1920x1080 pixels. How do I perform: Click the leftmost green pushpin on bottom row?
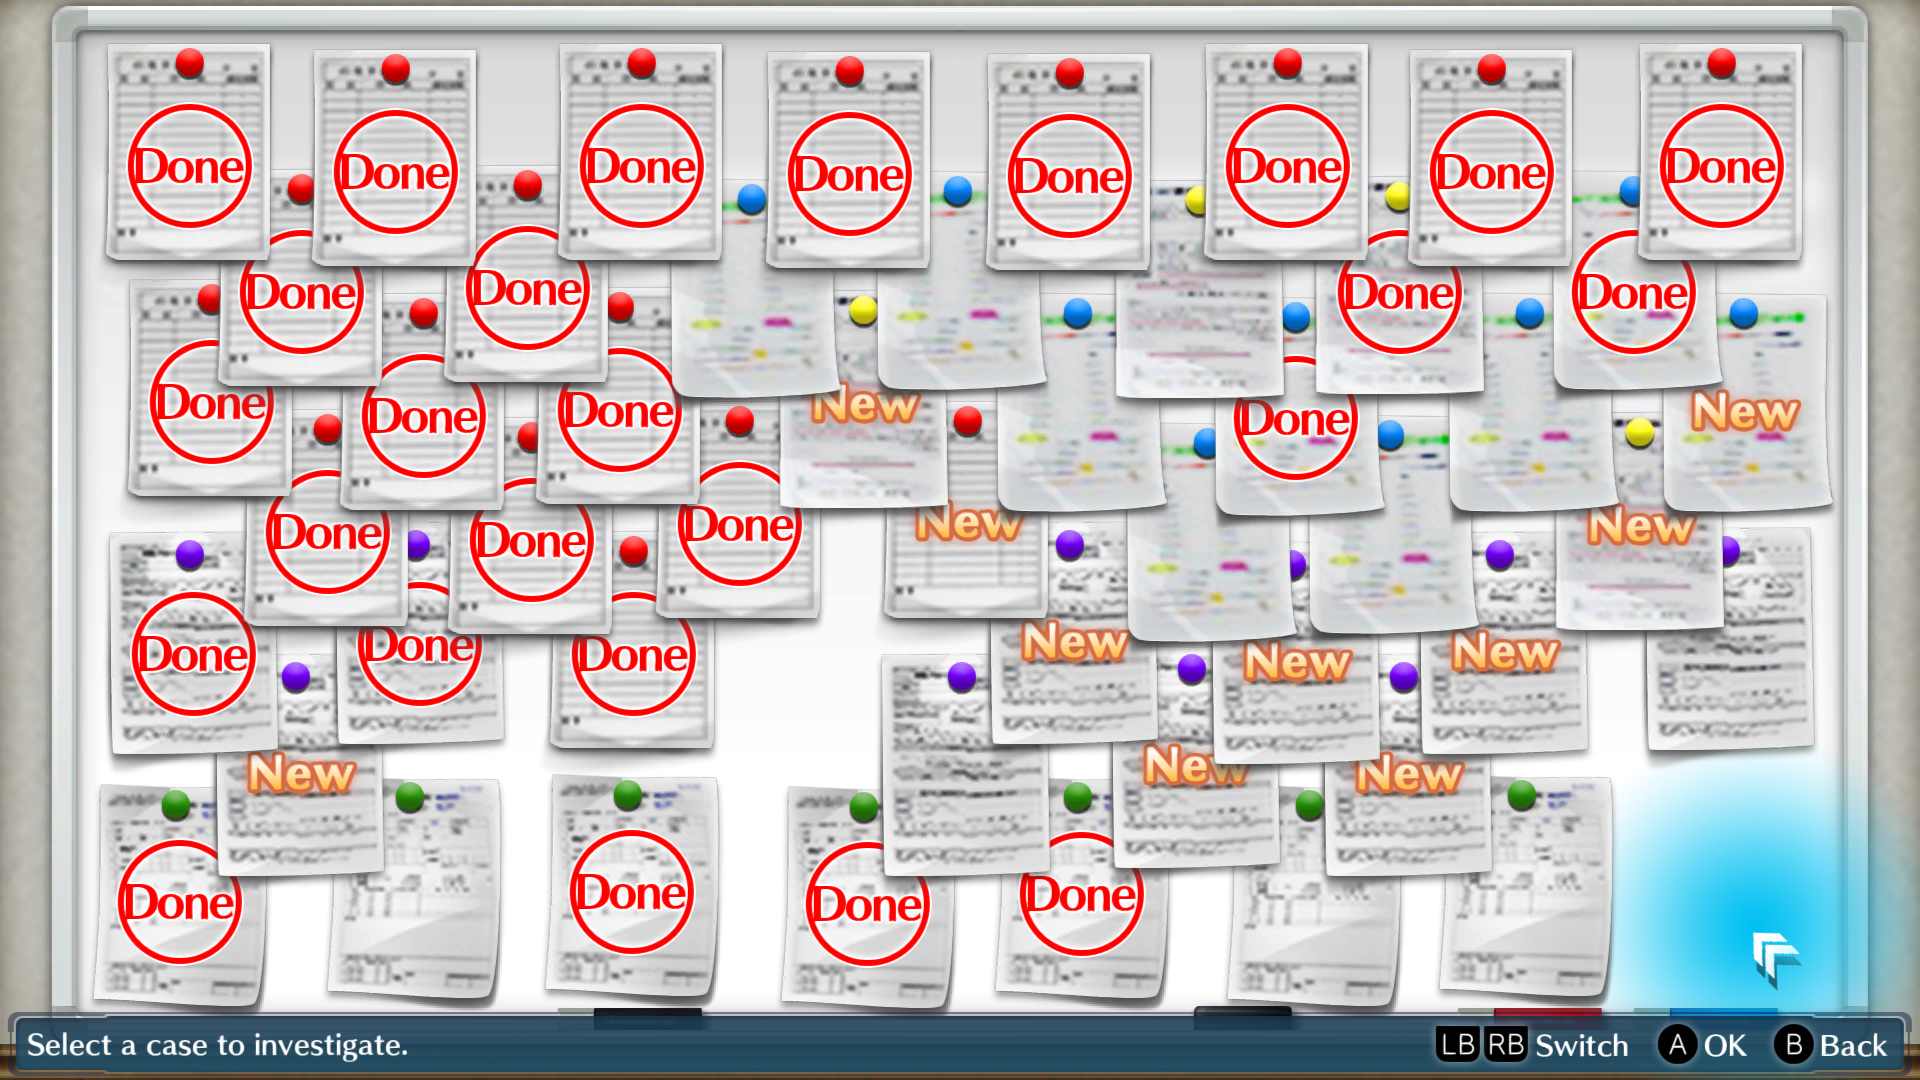pyautogui.click(x=176, y=804)
